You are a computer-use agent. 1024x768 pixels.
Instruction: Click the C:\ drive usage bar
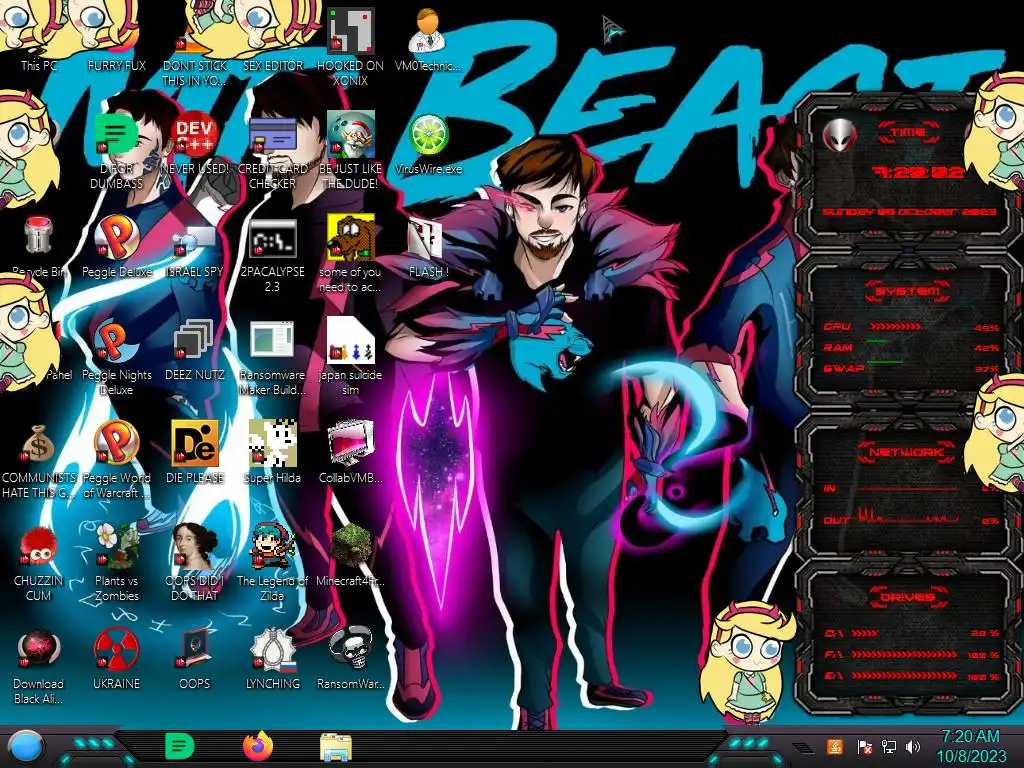[x=865, y=633]
